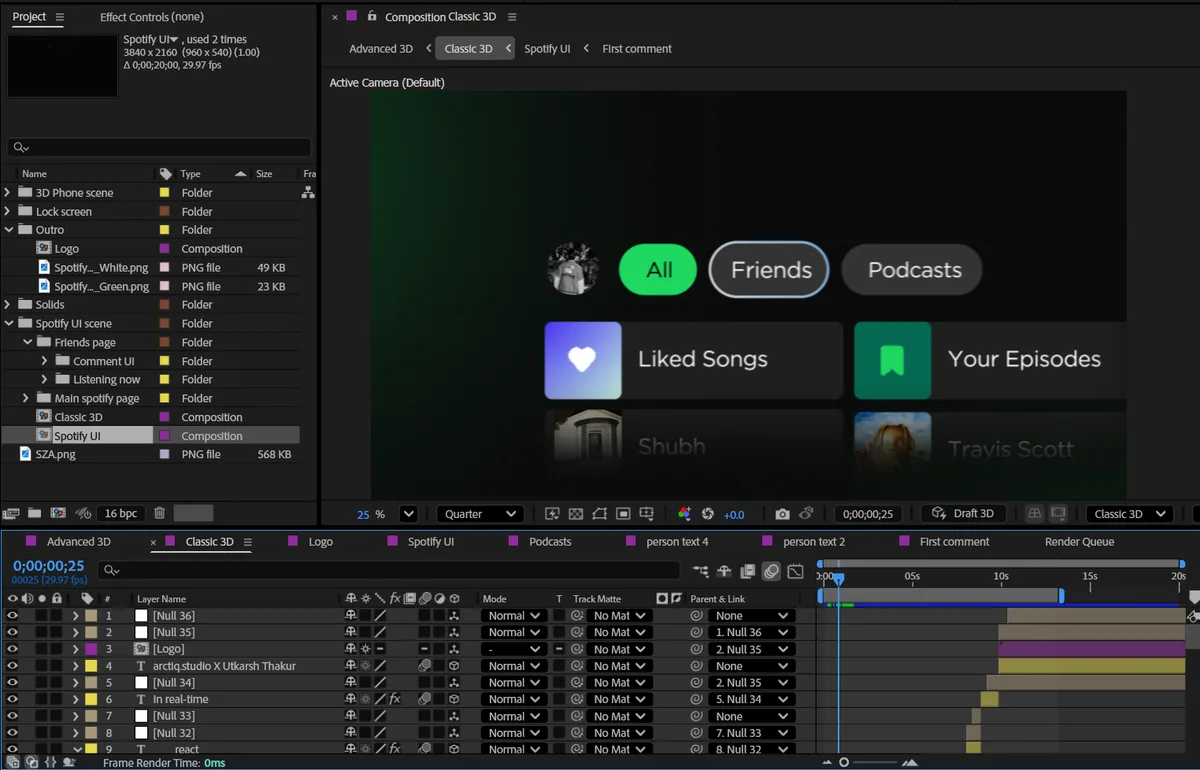Click the timeline layer search field
Viewport: 1200px width, 770px height.
coord(389,570)
